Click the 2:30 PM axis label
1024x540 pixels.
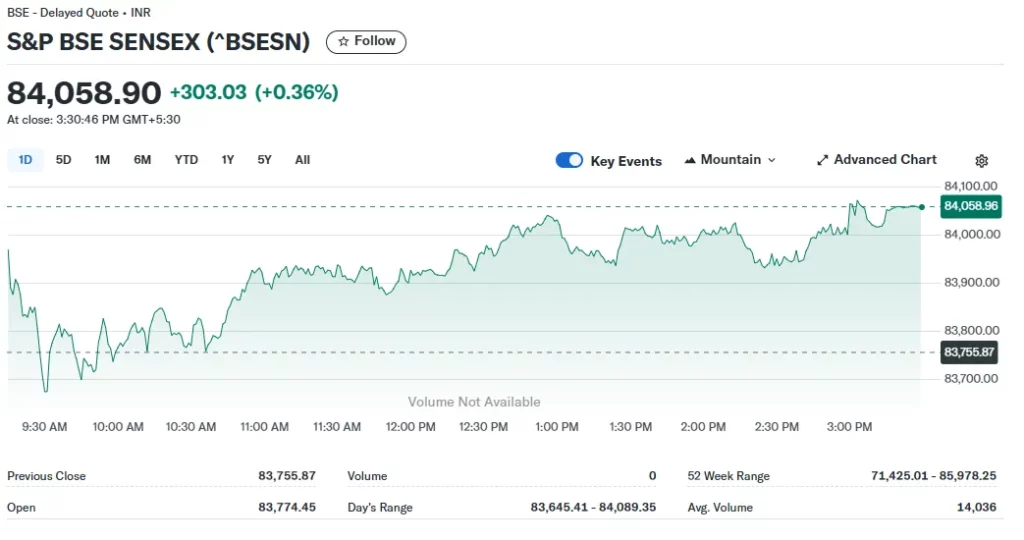point(776,427)
